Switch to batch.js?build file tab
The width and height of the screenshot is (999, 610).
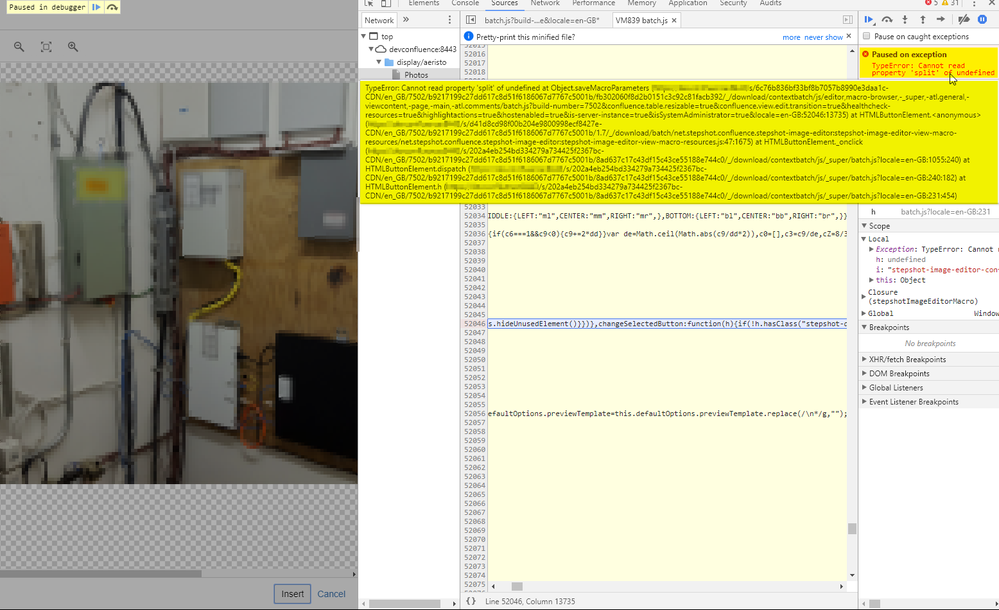click(x=542, y=20)
